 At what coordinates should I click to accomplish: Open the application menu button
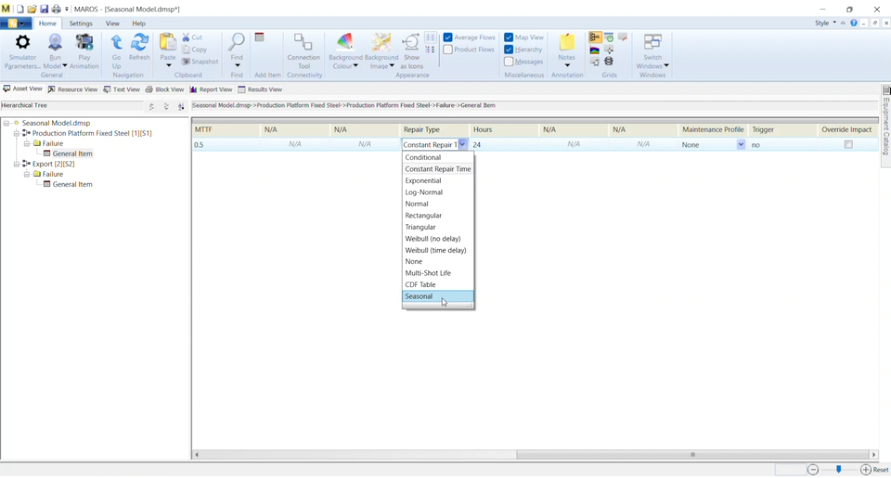coord(15,23)
